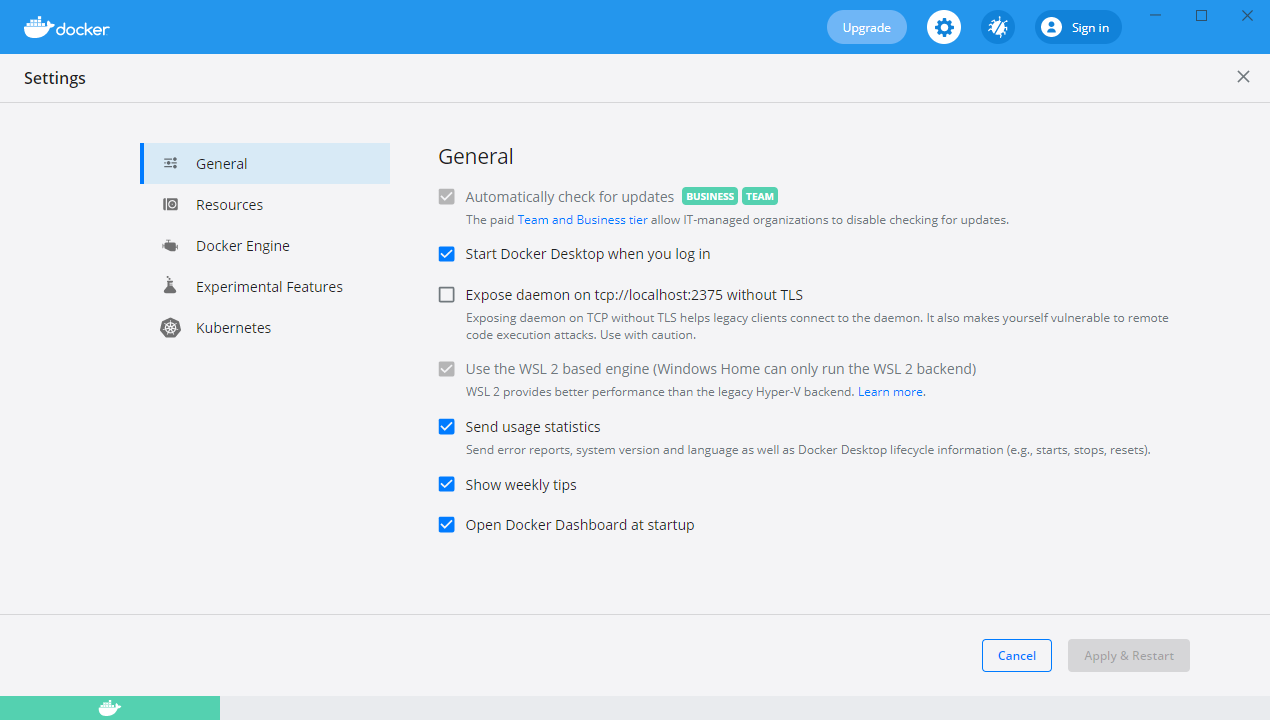Click the Experimental Features flask icon

(x=171, y=286)
